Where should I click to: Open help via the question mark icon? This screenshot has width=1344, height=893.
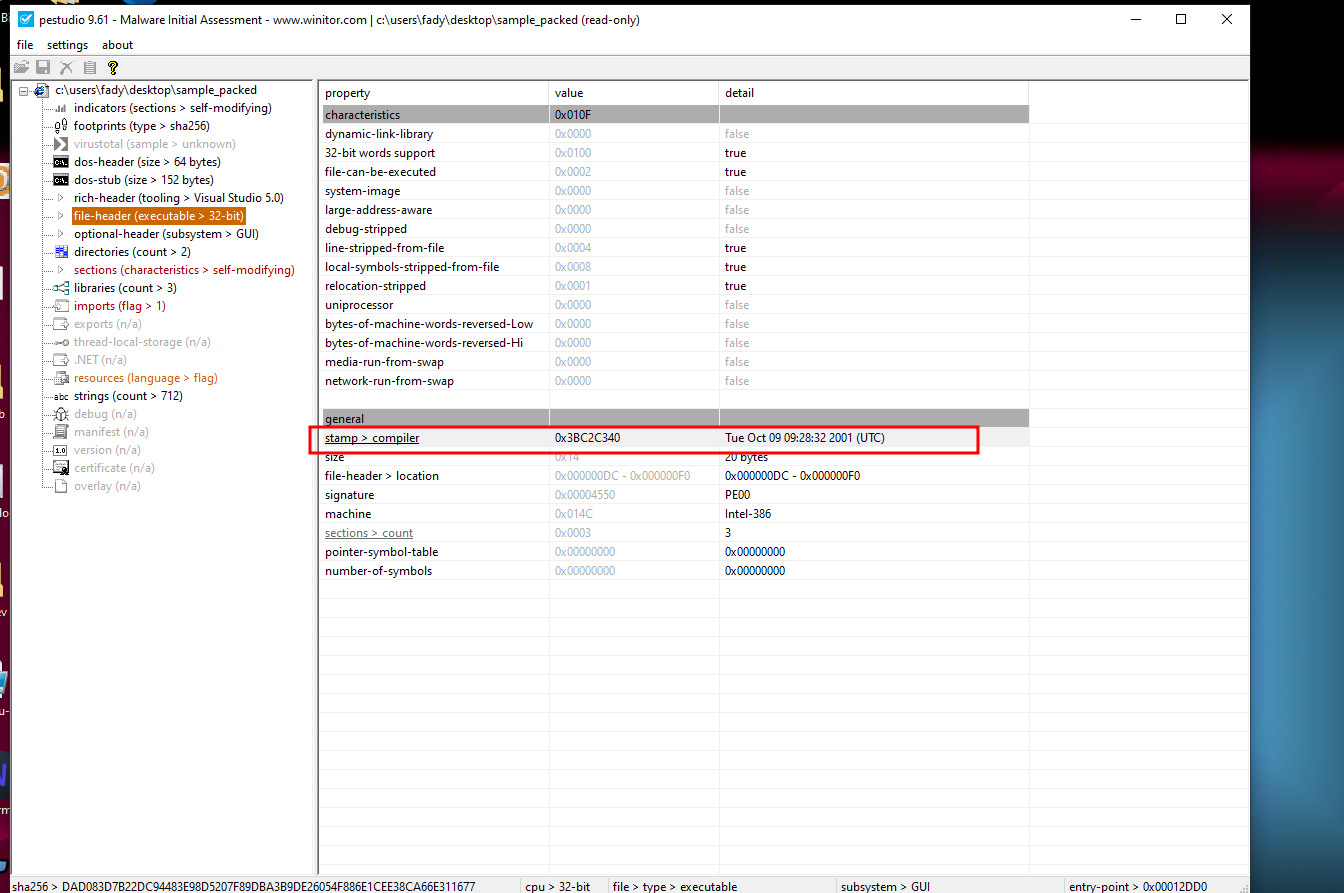[113, 67]
